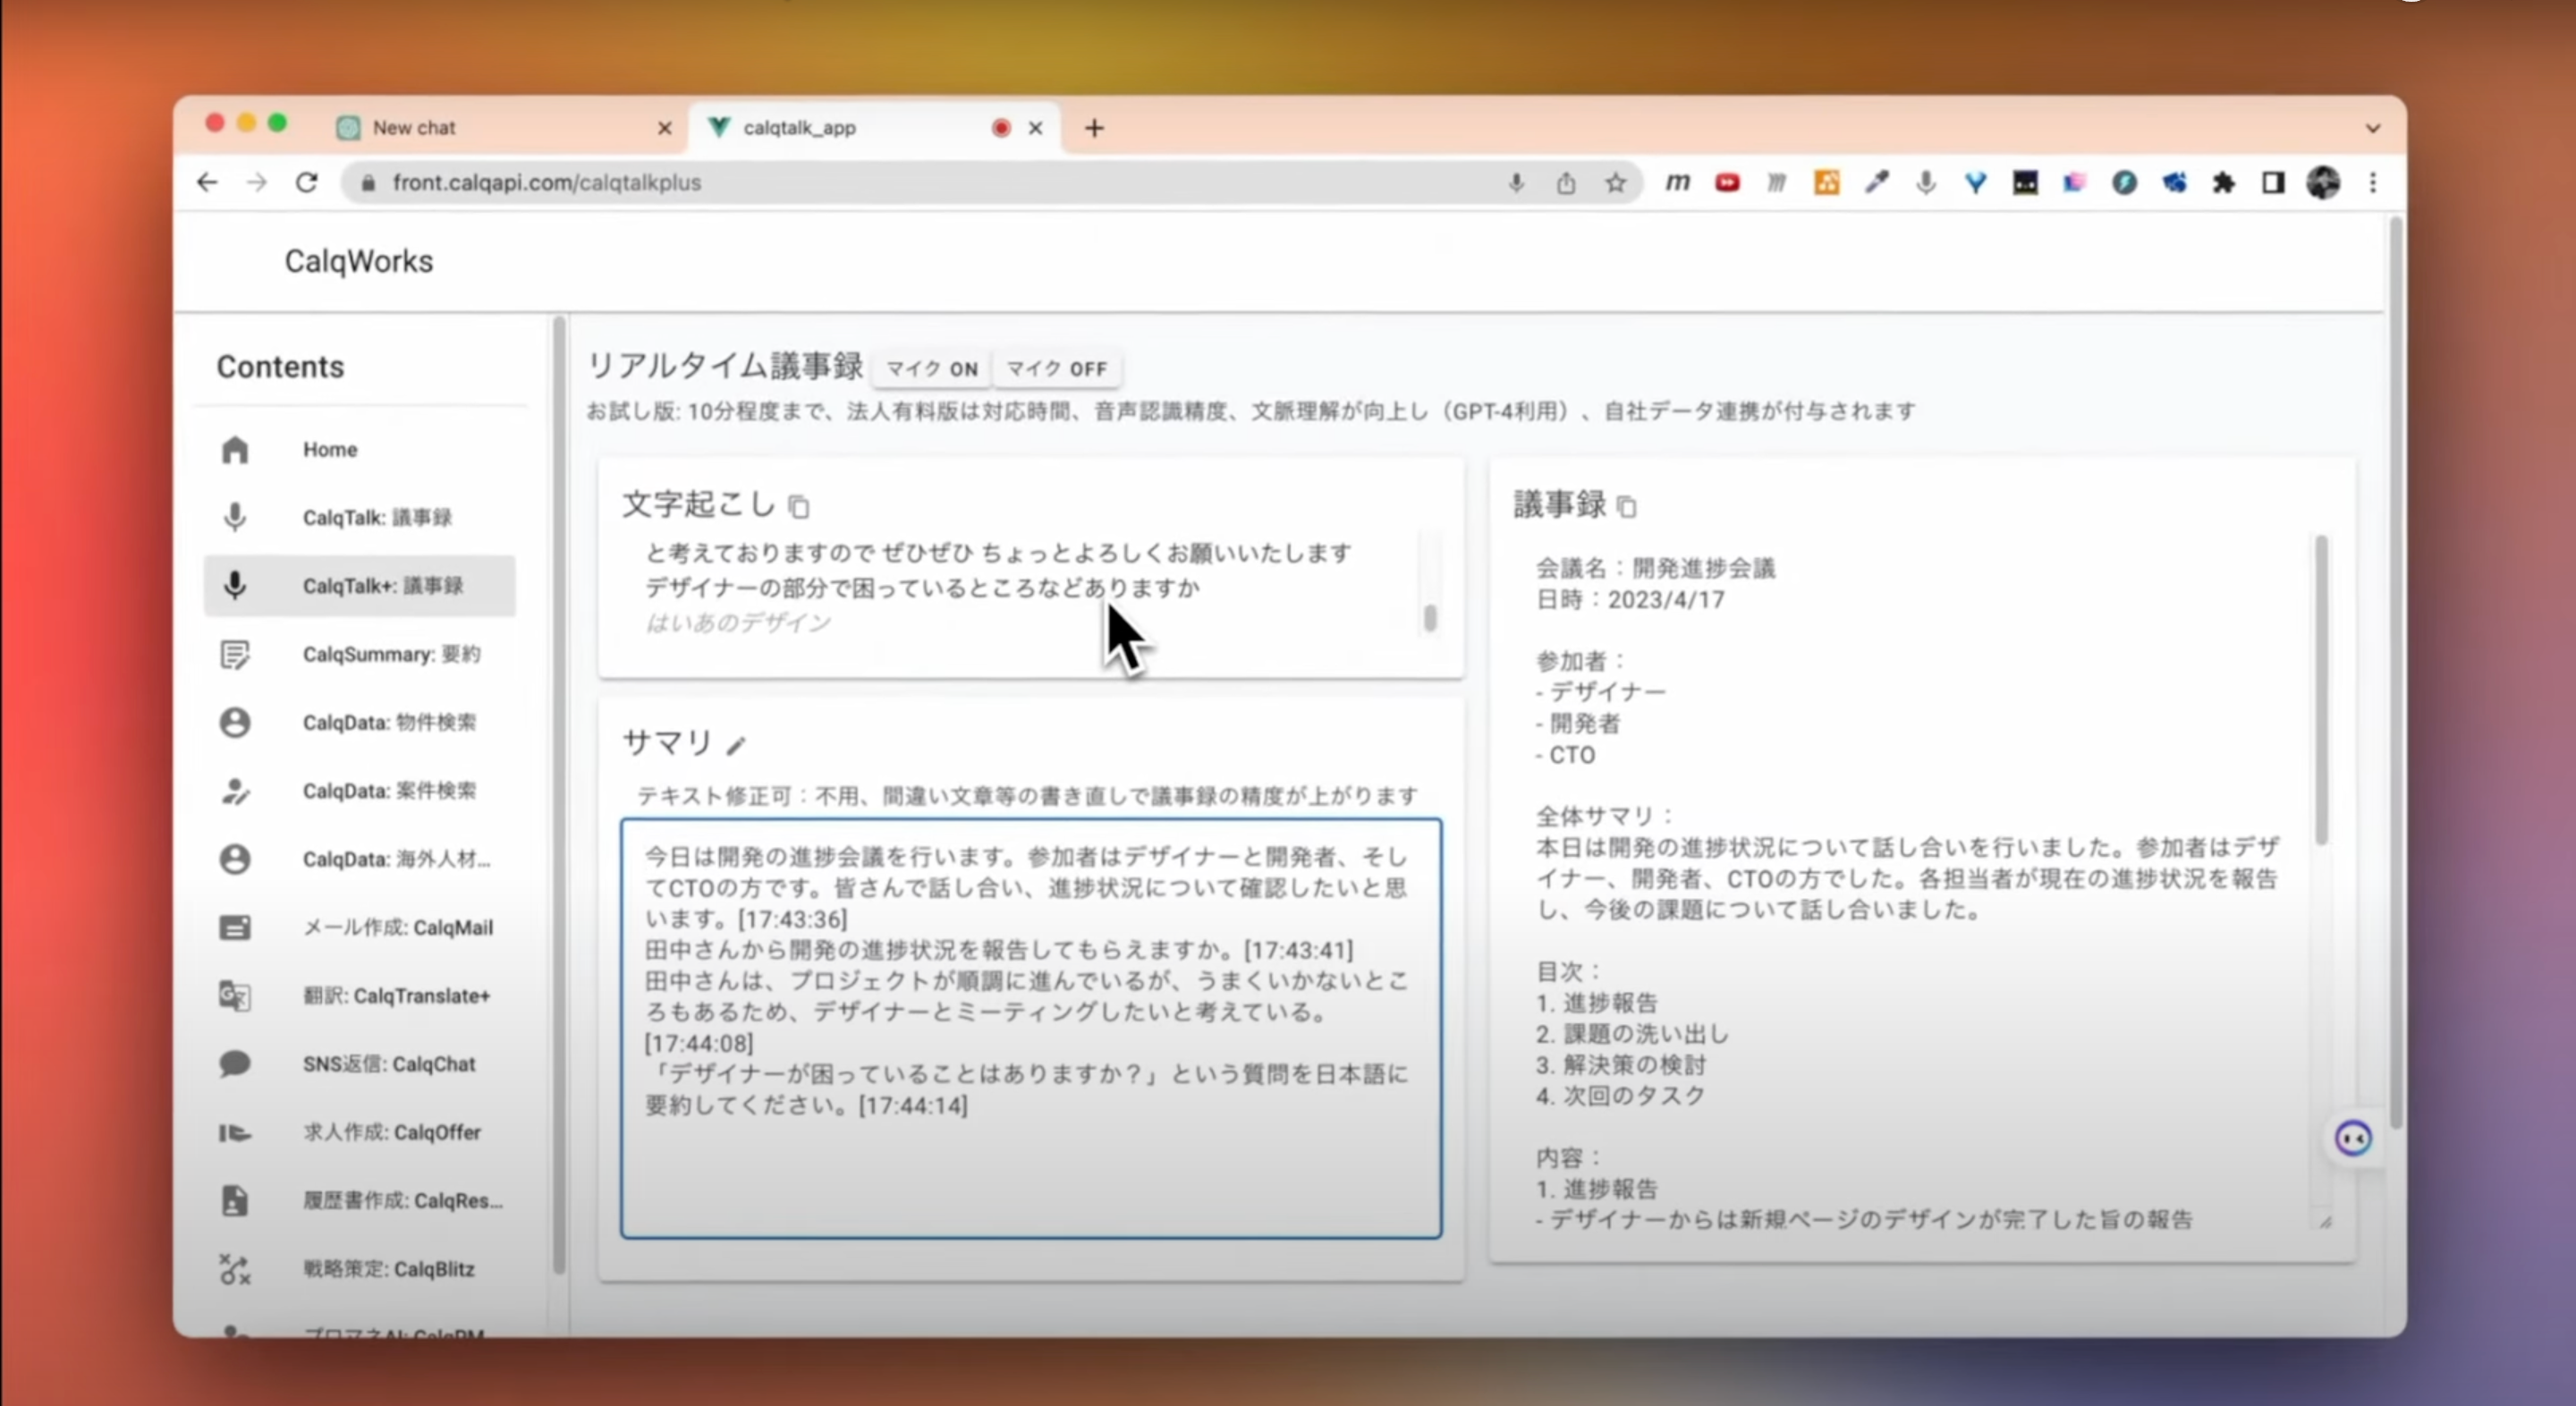The height and width of the screenshot is (1406, 2576).
Task: Toggle browser side panel icon
Action: [2273, 183]
